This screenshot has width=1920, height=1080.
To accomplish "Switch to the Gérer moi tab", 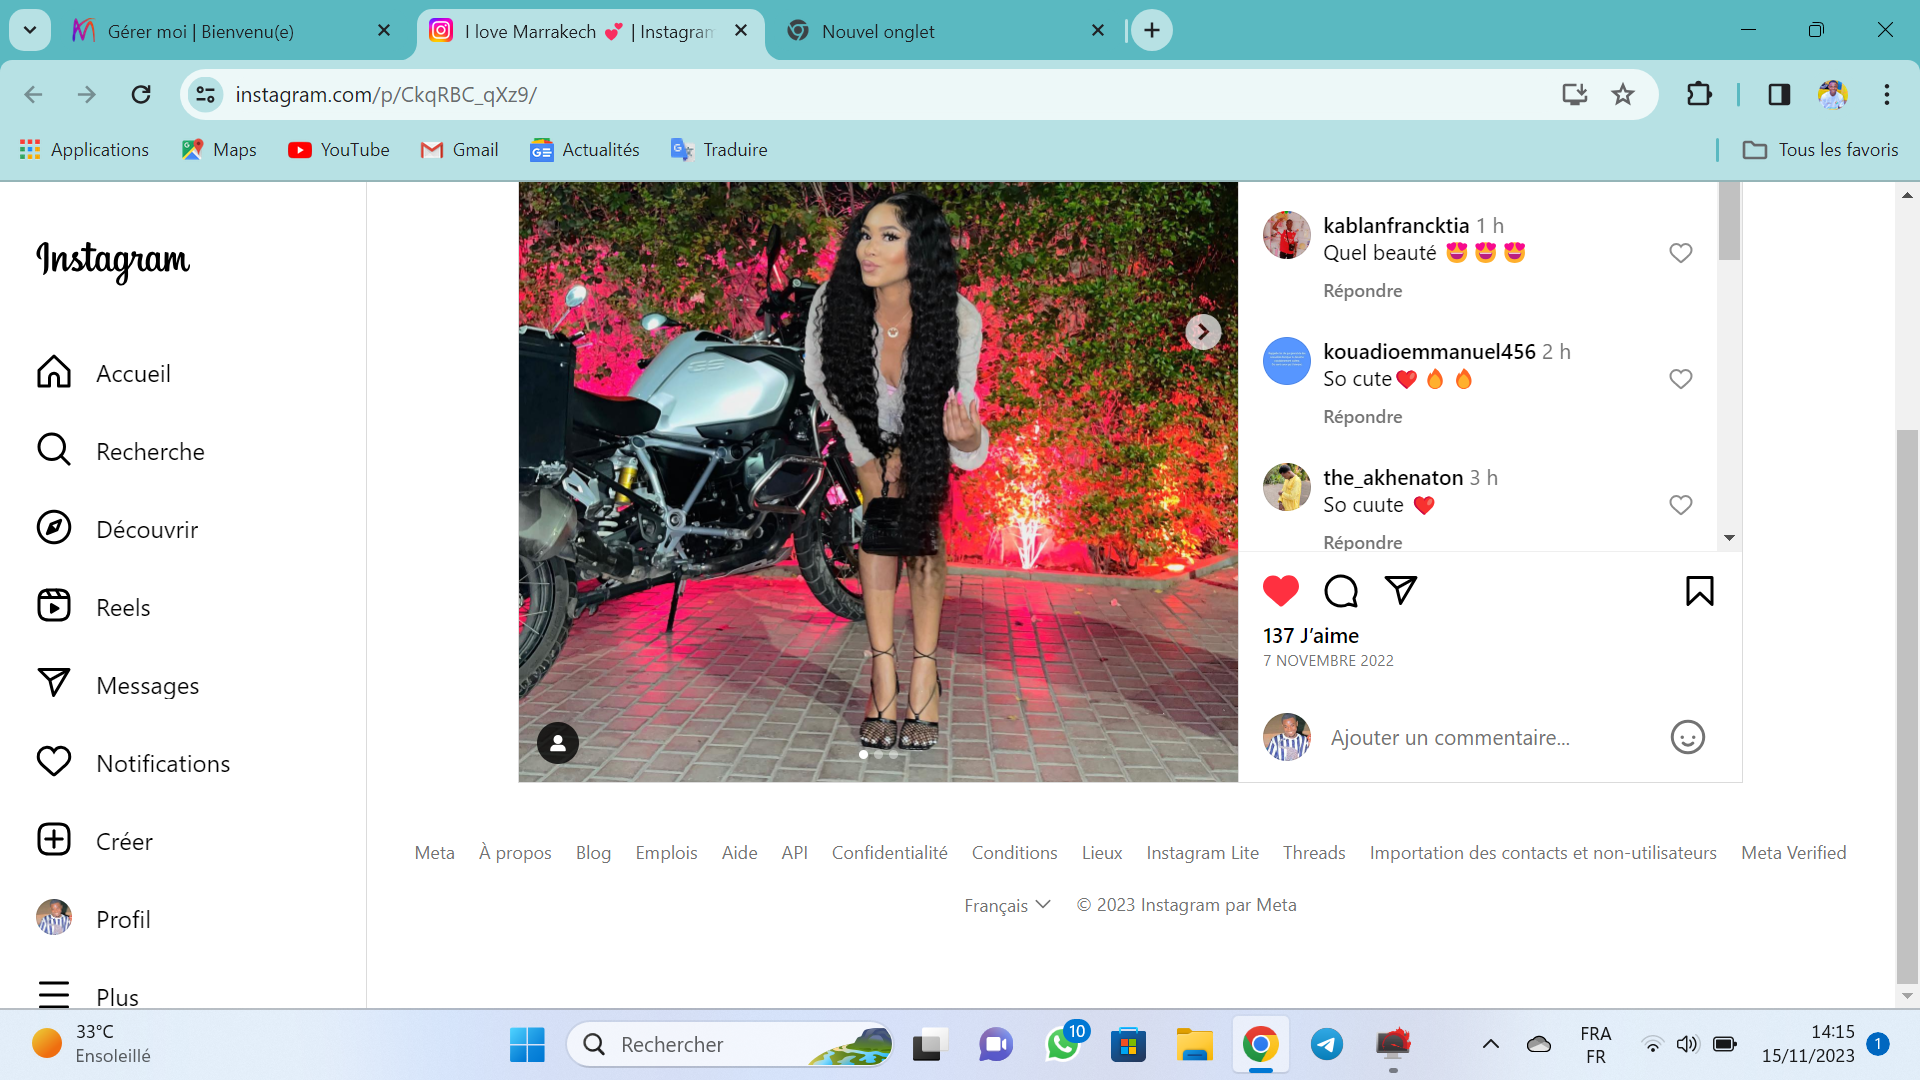I will [x=200, y=31].
